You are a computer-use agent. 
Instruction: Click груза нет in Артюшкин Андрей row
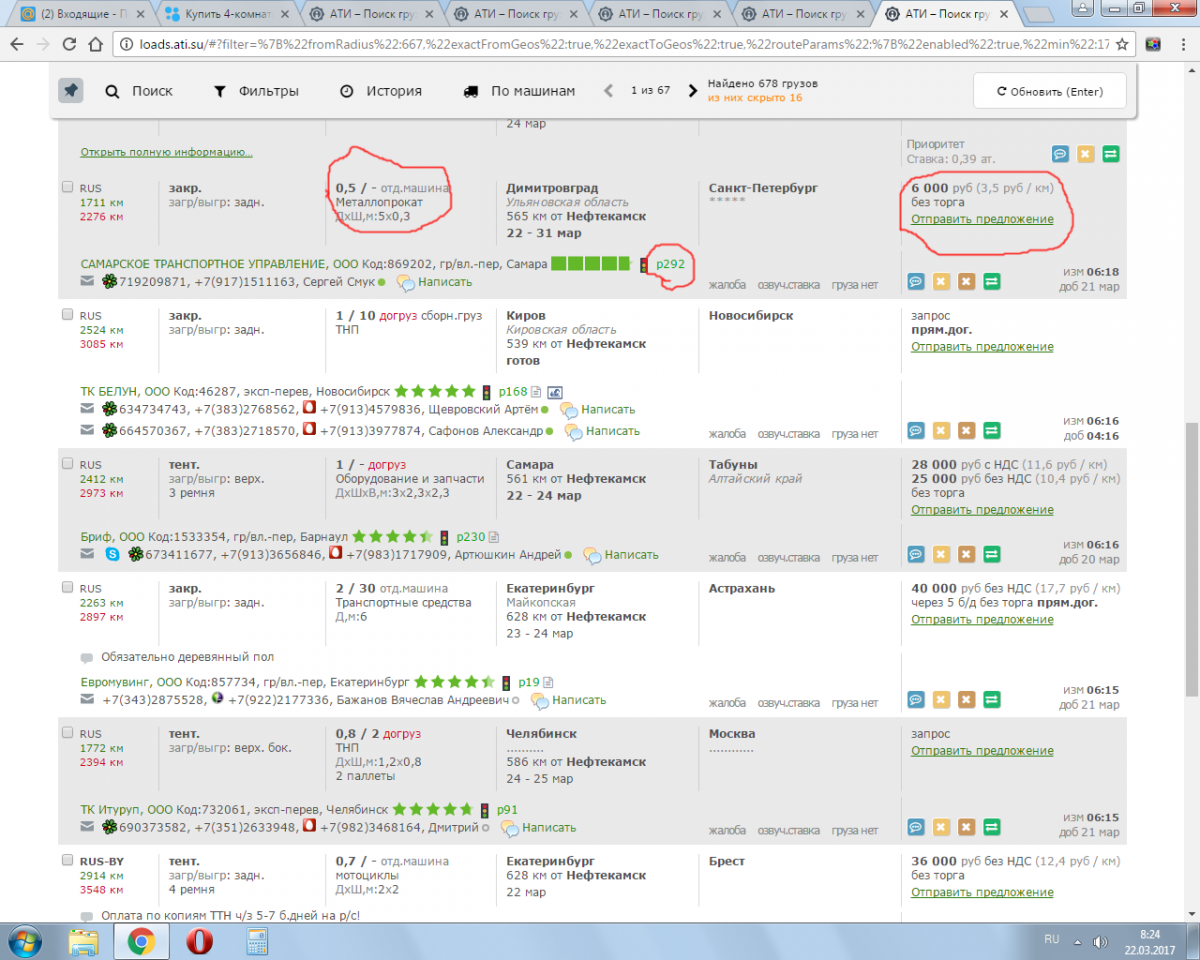coord(854,558)
